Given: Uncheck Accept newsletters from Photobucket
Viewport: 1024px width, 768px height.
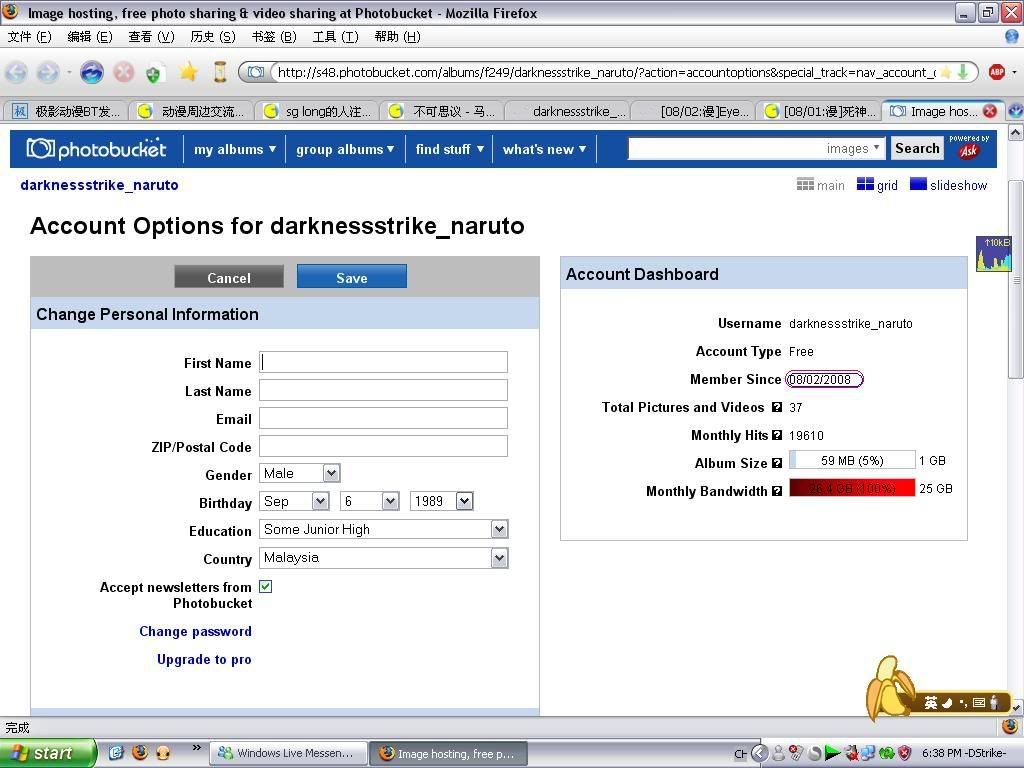Looking at the screenshot, I should tap(265, 587).
